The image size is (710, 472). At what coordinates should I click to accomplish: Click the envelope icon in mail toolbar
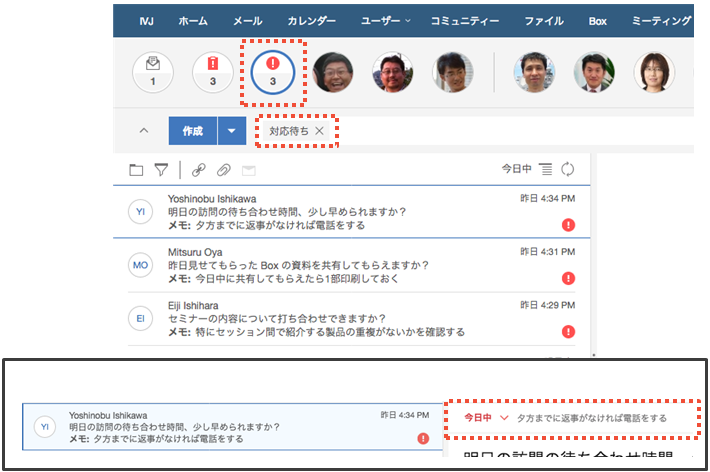tap(249, 169)
